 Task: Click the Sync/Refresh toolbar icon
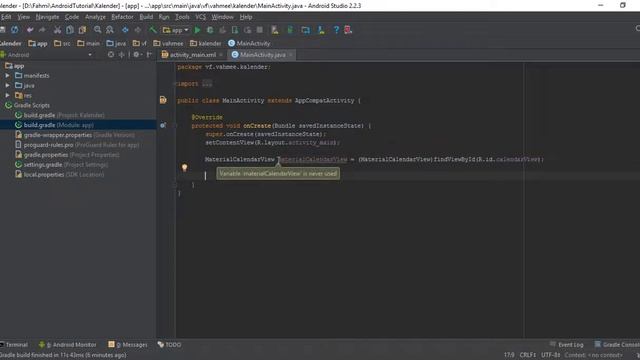coord(15,30)
